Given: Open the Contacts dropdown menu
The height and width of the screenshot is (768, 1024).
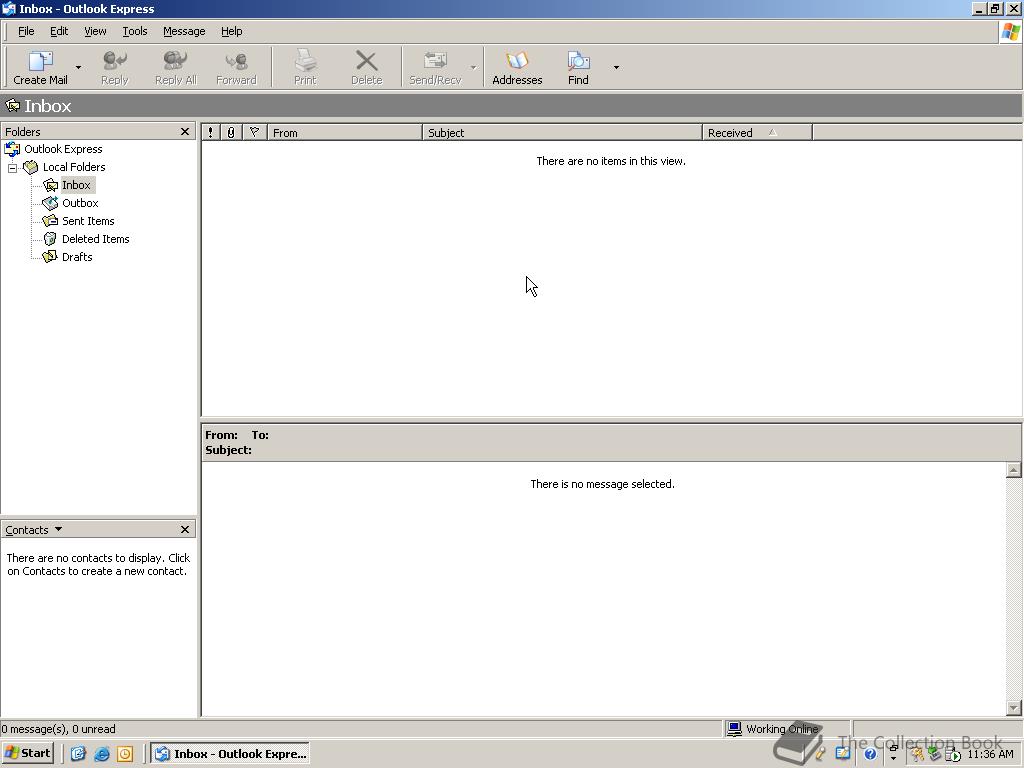Looking at the screenshot, I should tap(34, 530).
